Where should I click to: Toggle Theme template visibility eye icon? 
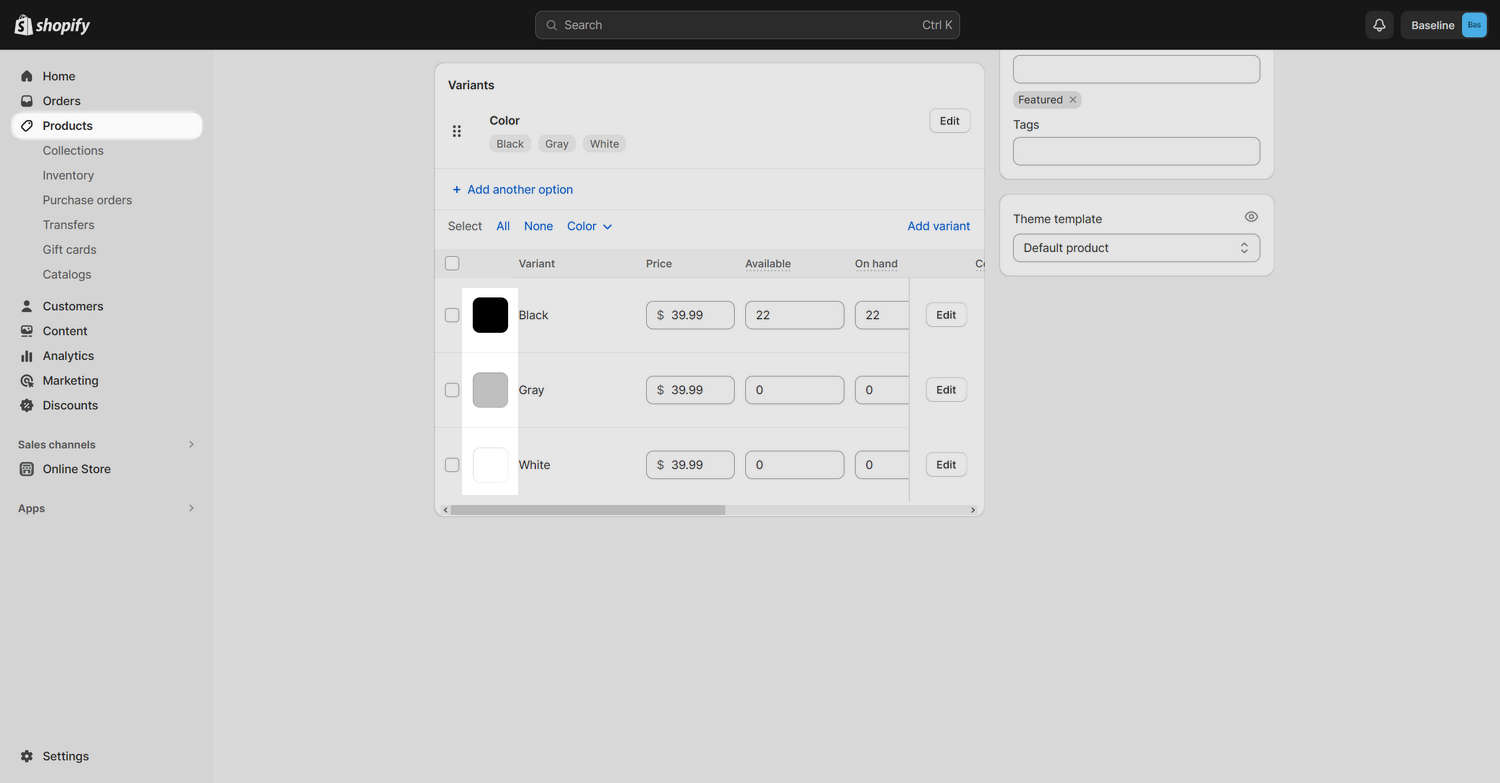click(1251, 216)
